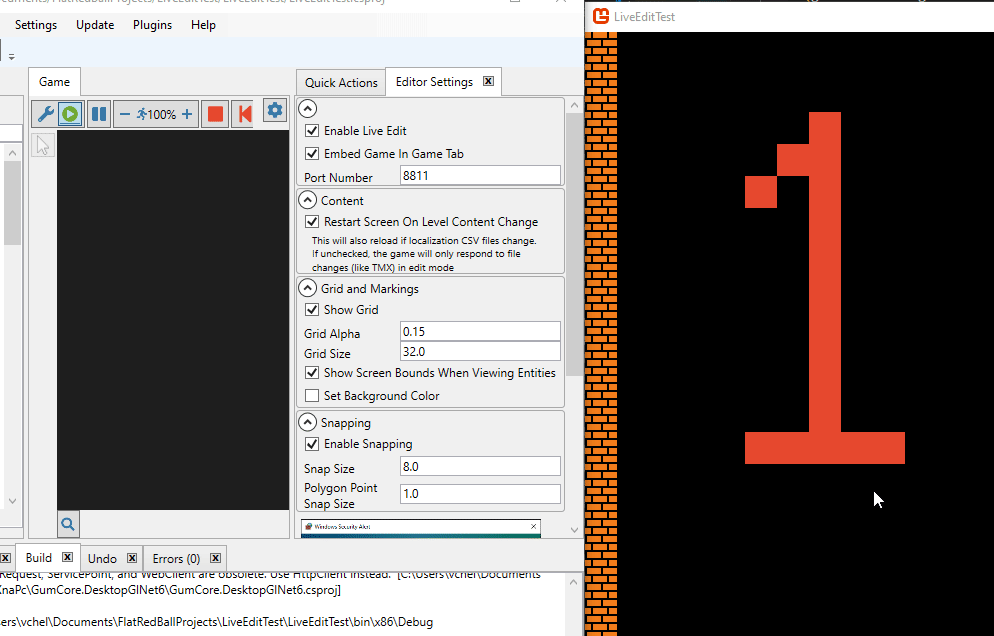Click the Port Number input field
Image resolution: width=994 pixels, height=636 pixels.
click(480, 176)
